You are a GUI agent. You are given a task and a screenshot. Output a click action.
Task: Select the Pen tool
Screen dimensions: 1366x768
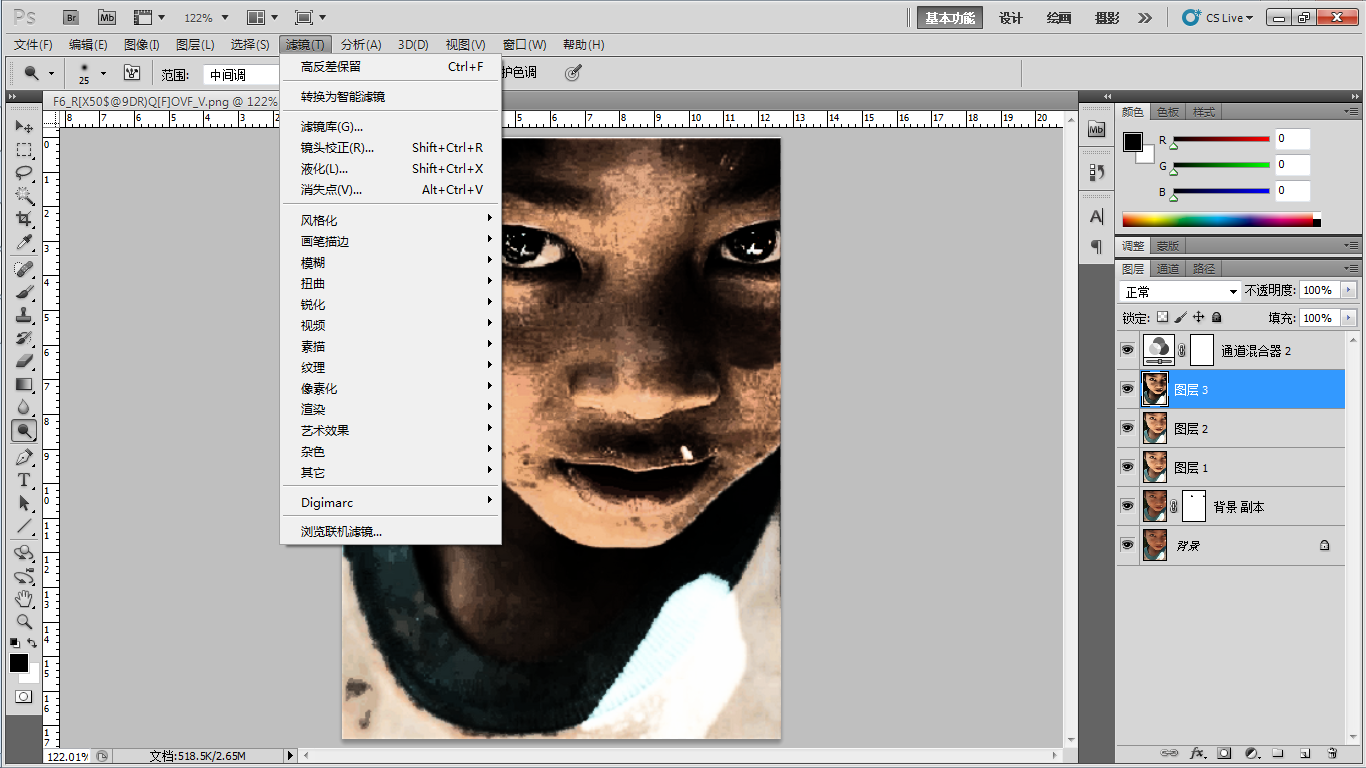coord(24,457)
